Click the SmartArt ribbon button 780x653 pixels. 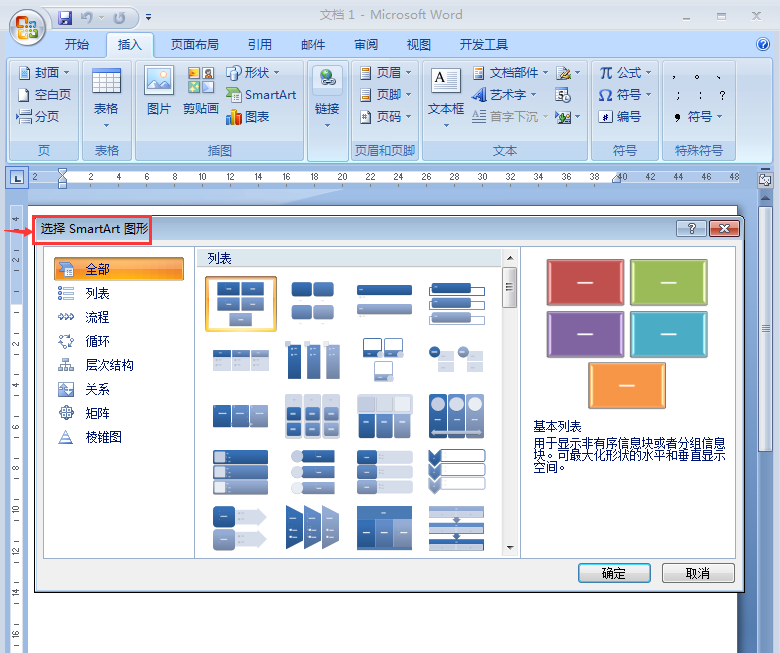click(261, 94)
